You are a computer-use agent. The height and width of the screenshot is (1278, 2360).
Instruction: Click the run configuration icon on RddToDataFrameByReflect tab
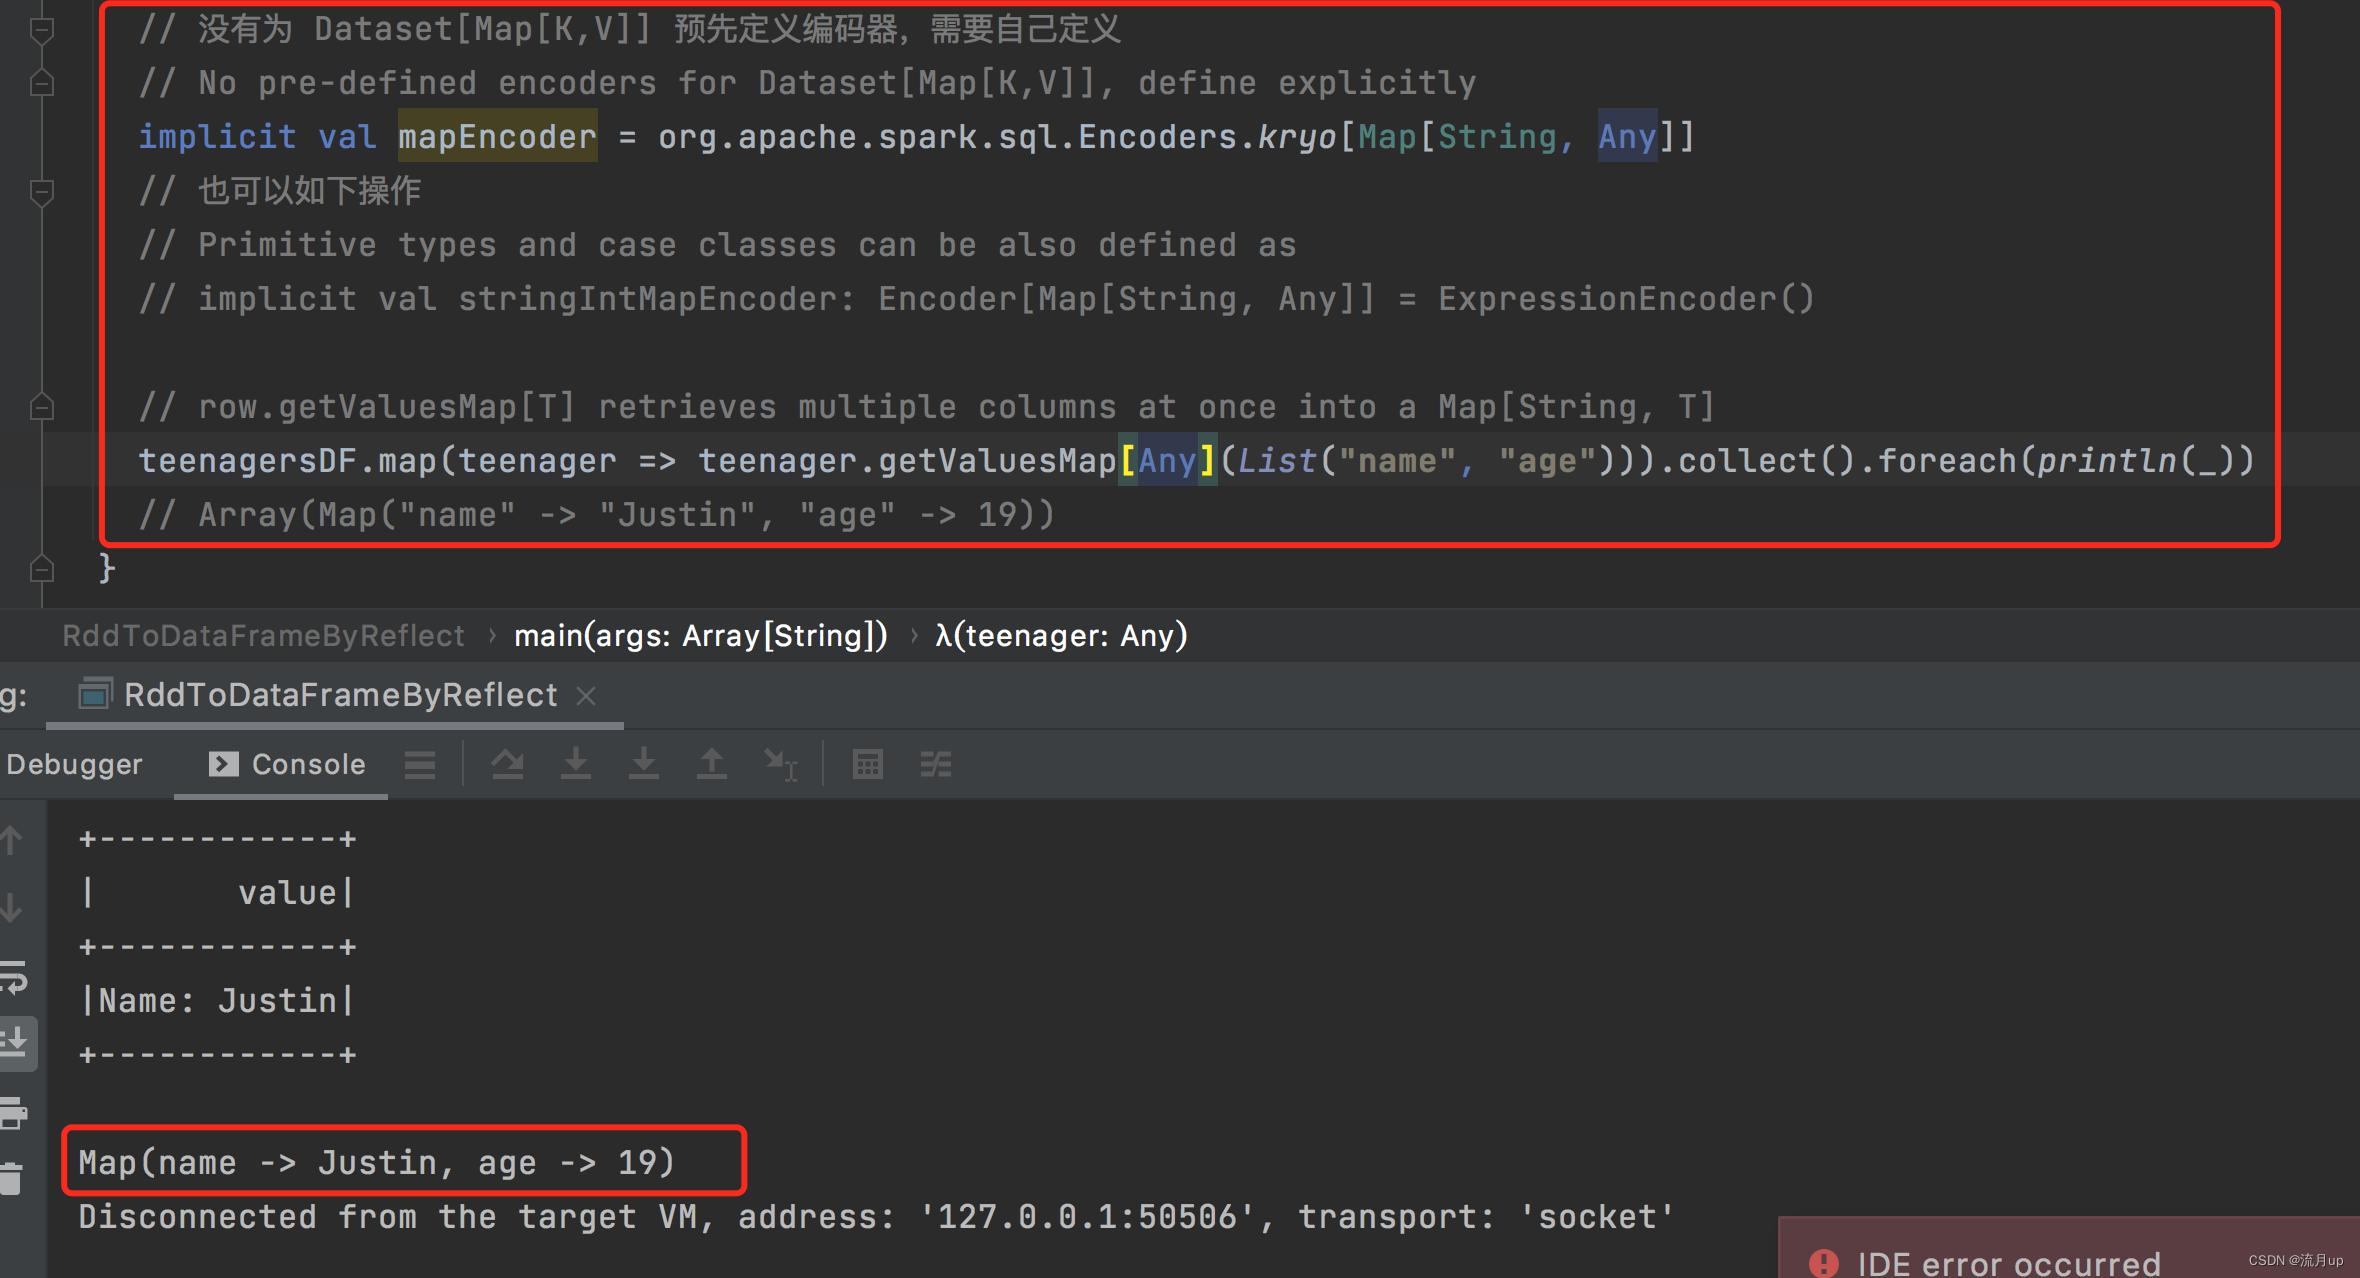point(95,694)
